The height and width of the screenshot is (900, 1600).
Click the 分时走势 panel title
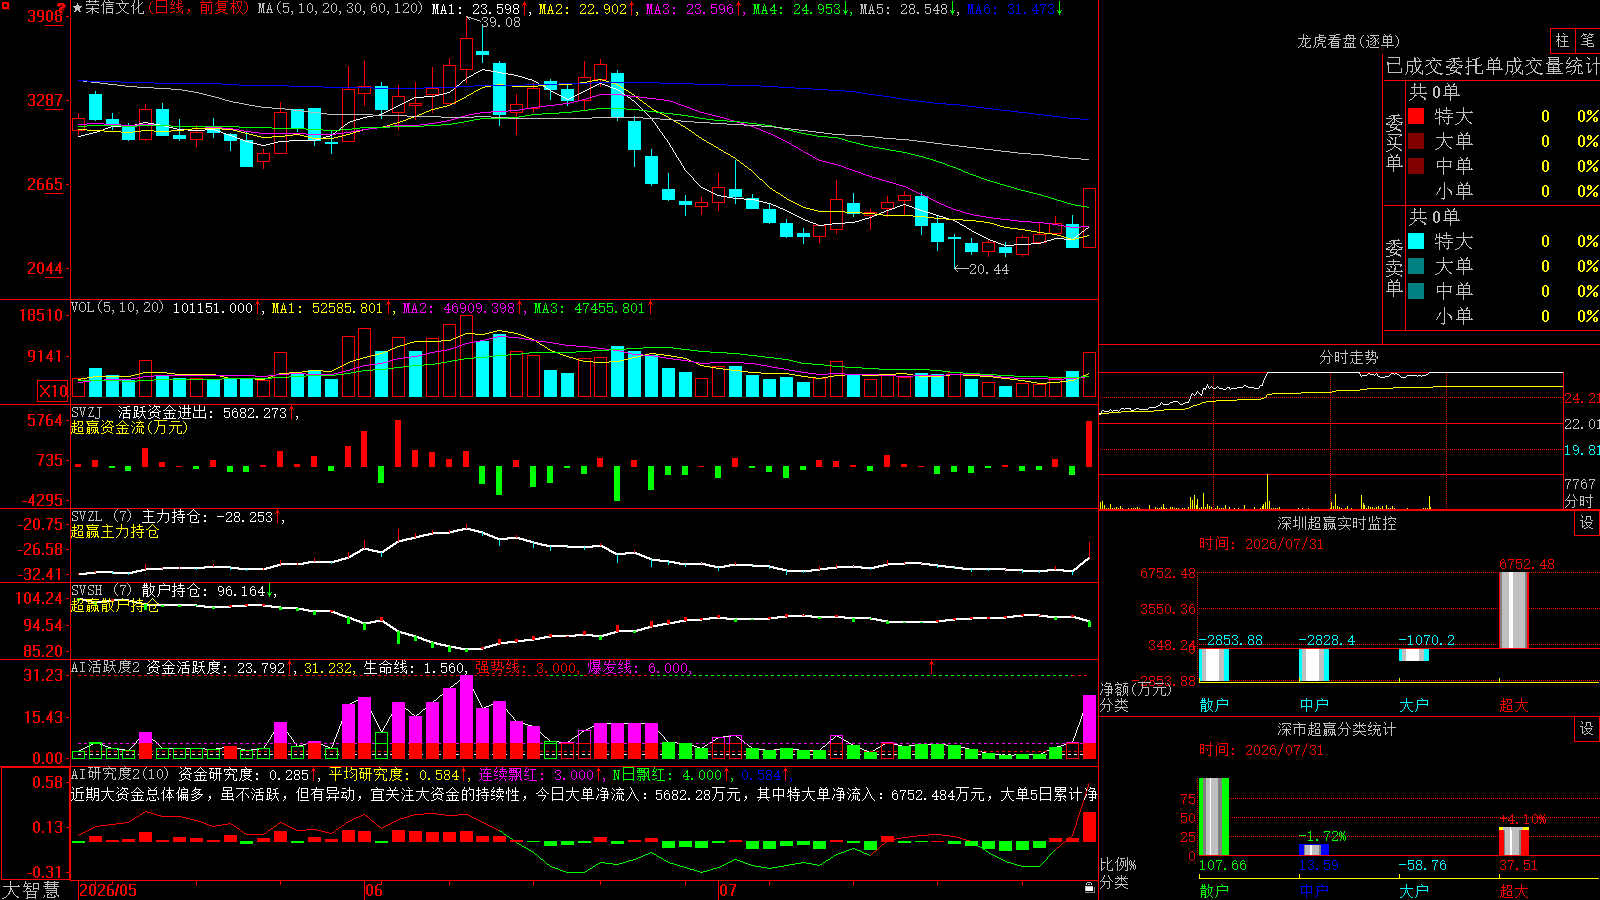1348,357
